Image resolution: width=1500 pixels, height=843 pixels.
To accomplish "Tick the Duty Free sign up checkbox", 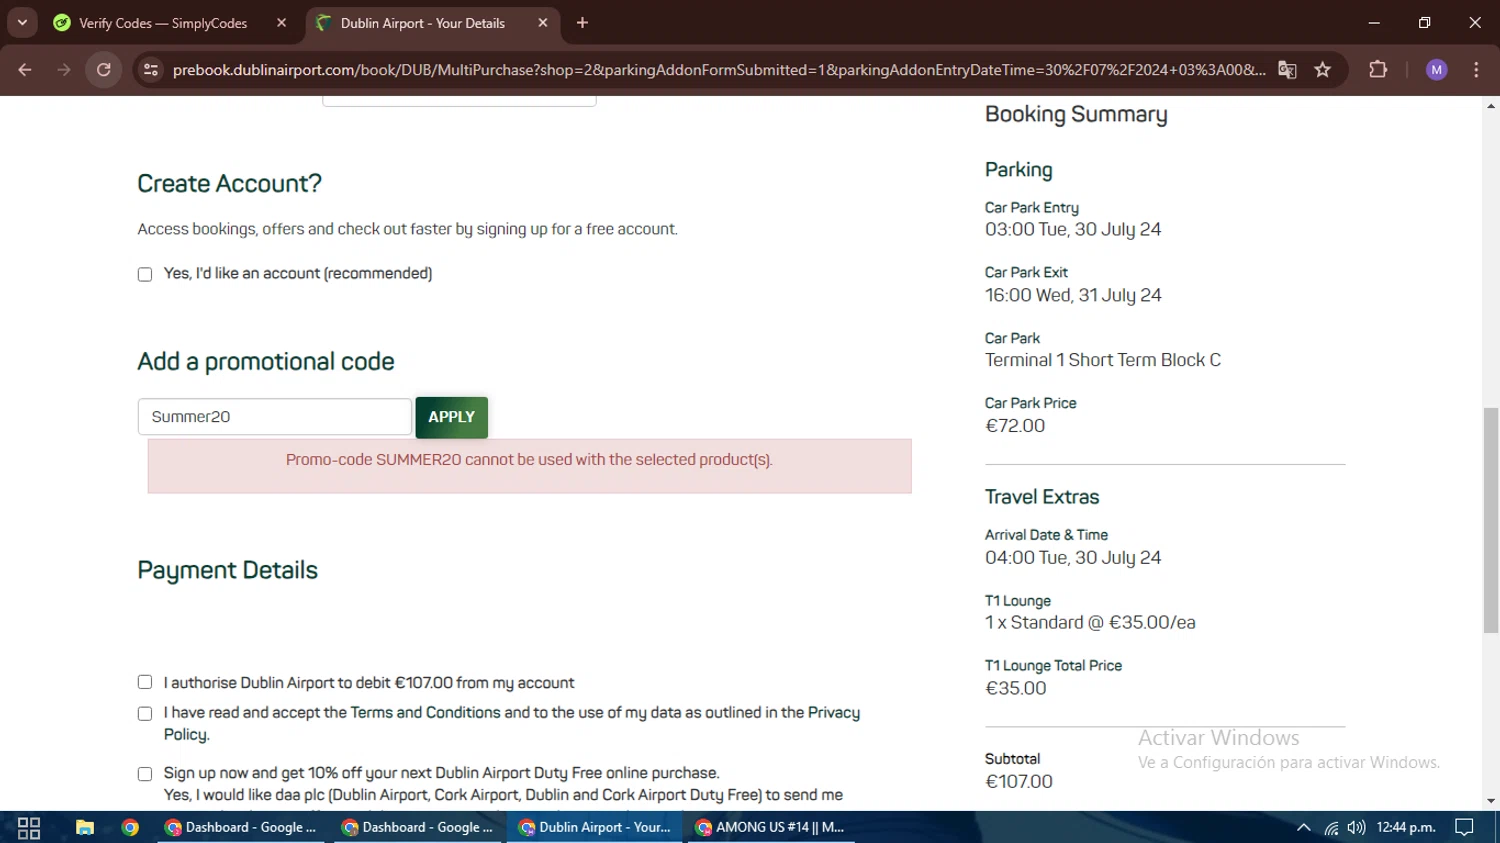I will (145, 774).
